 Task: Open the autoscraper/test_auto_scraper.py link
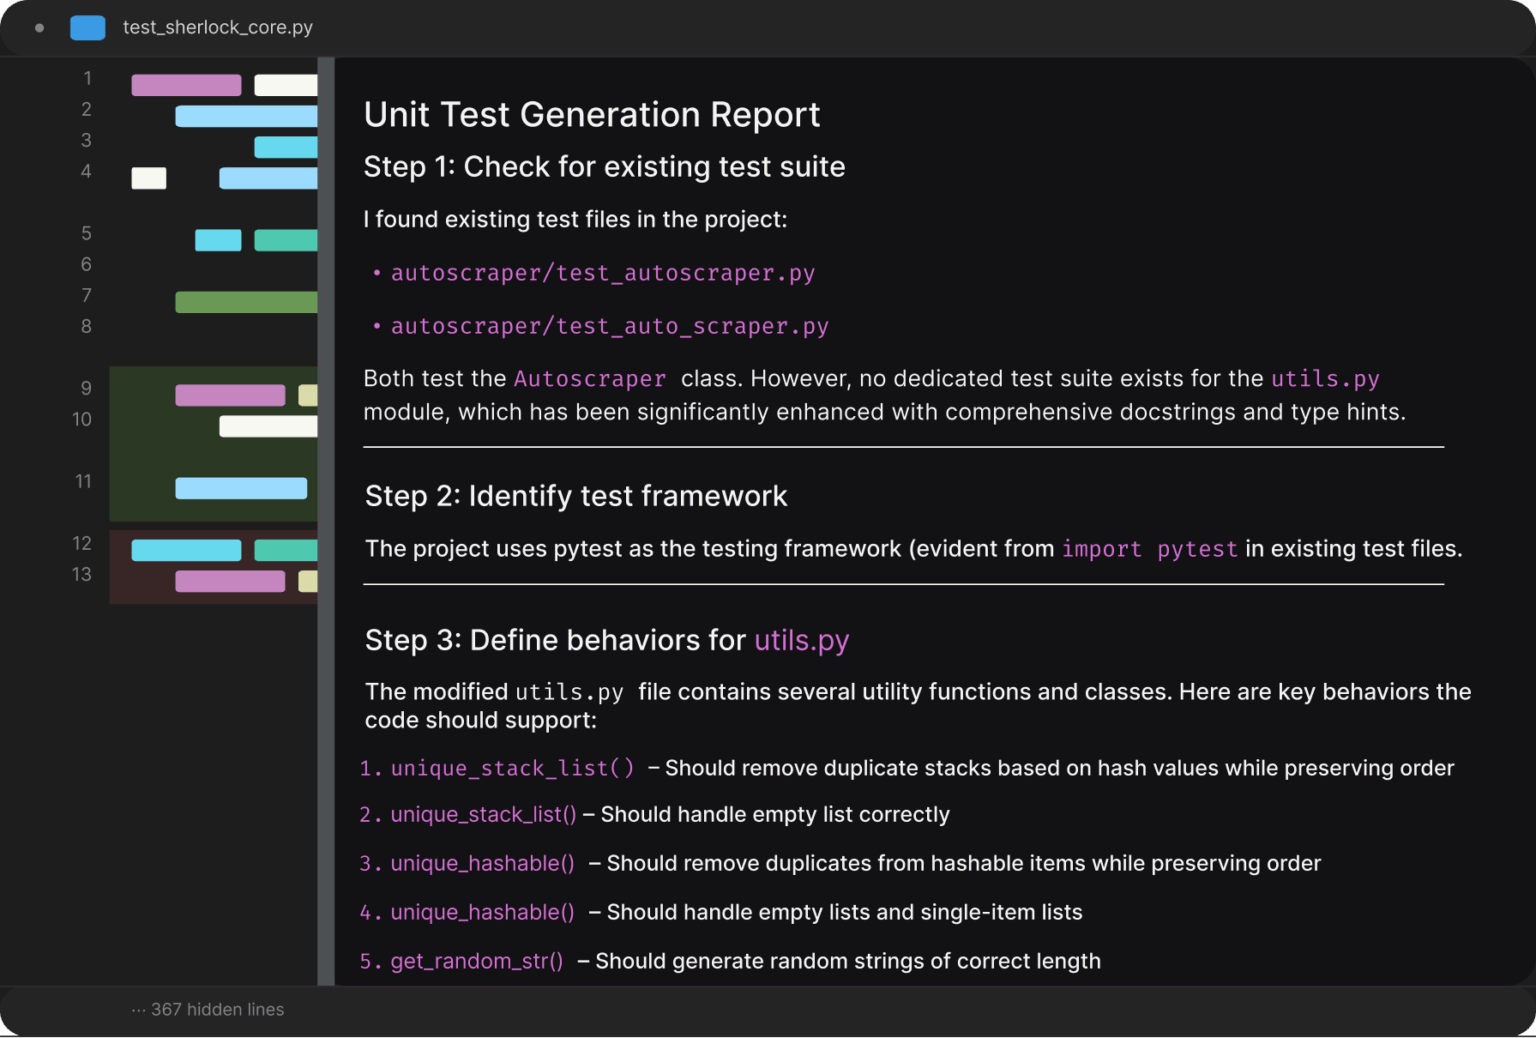pos(610,326)
